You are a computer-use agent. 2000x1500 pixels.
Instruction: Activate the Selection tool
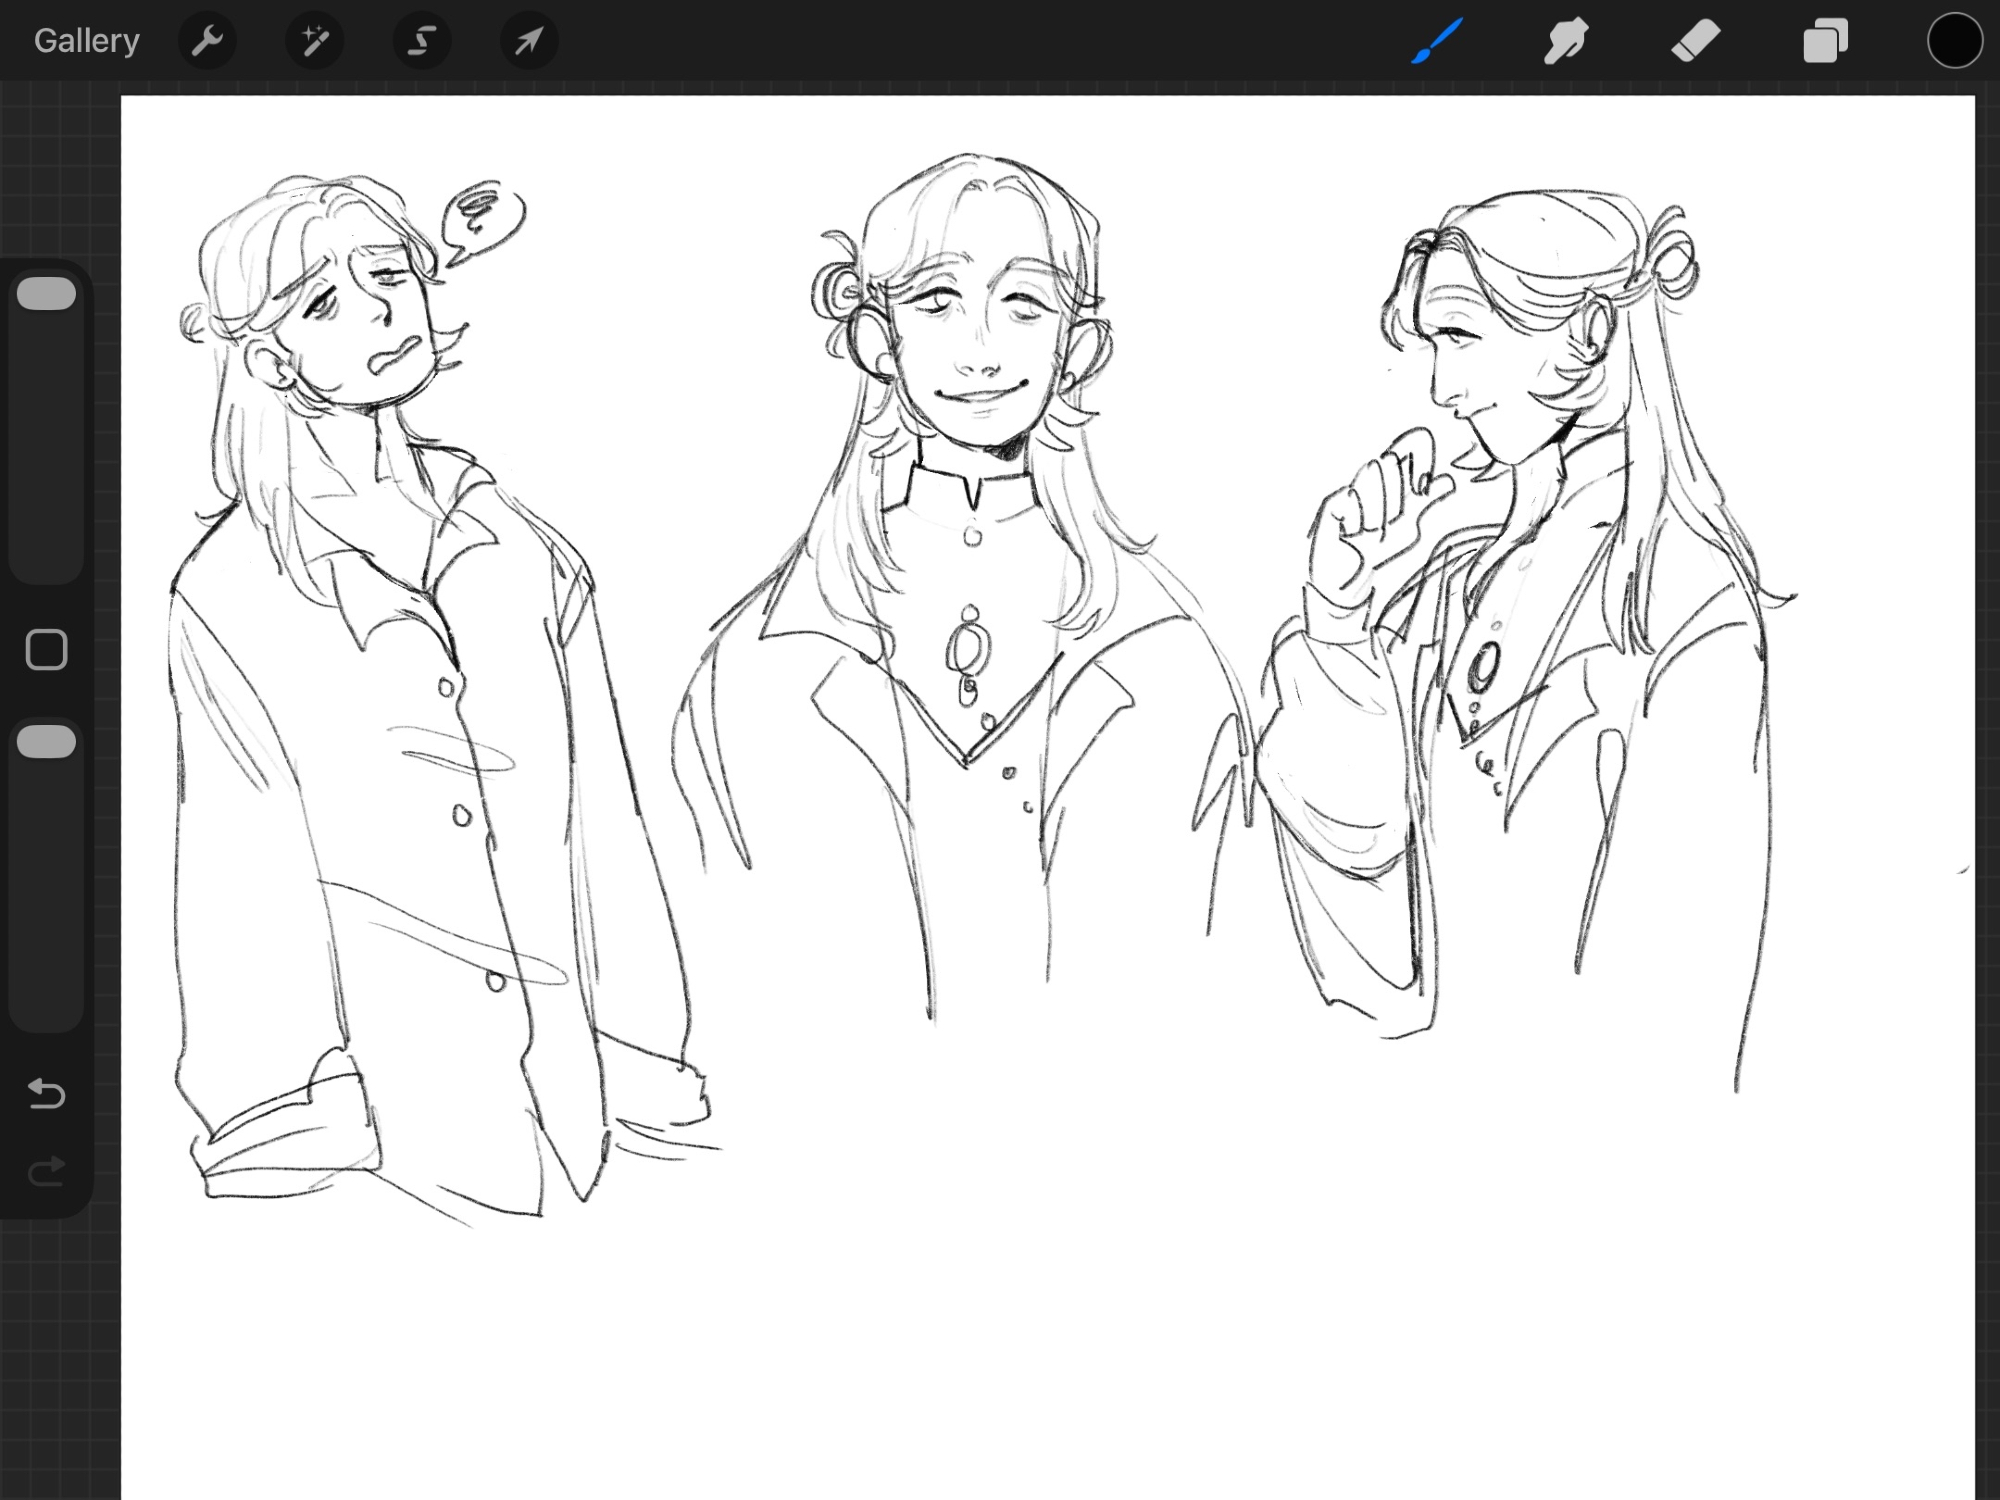coord(422,41)
